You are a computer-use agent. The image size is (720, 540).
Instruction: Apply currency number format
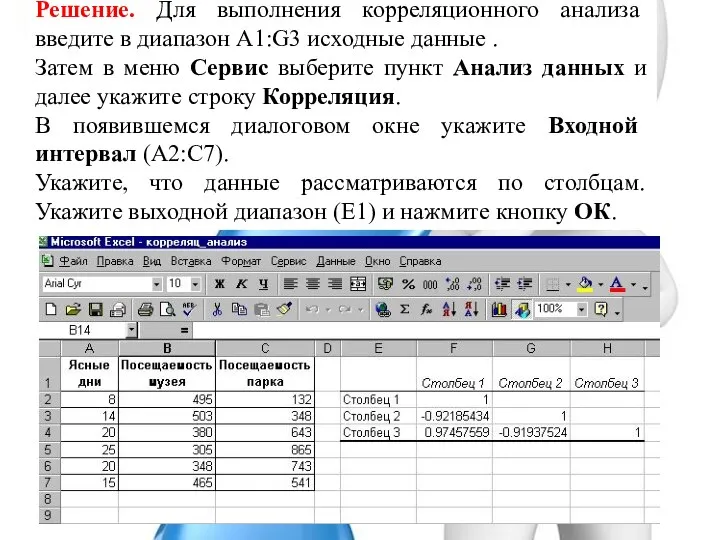(385, 284)
